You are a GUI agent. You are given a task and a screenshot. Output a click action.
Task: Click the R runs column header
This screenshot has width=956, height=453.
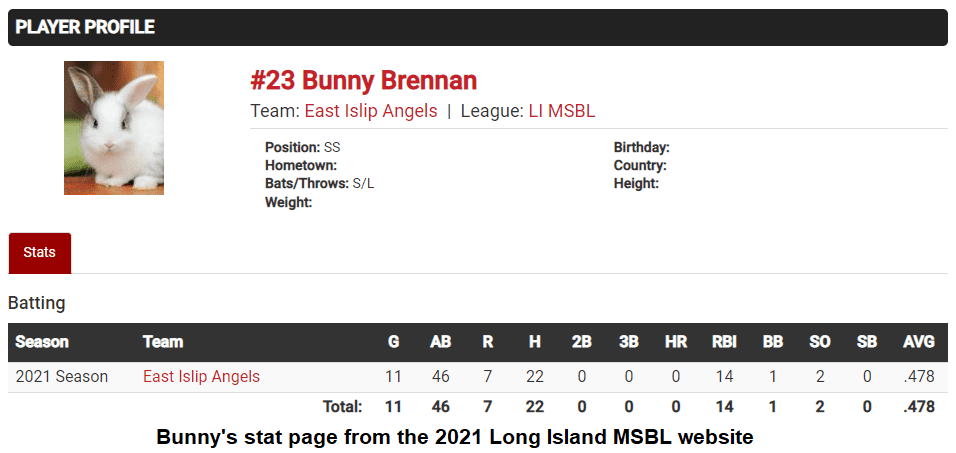click(487, 342)
